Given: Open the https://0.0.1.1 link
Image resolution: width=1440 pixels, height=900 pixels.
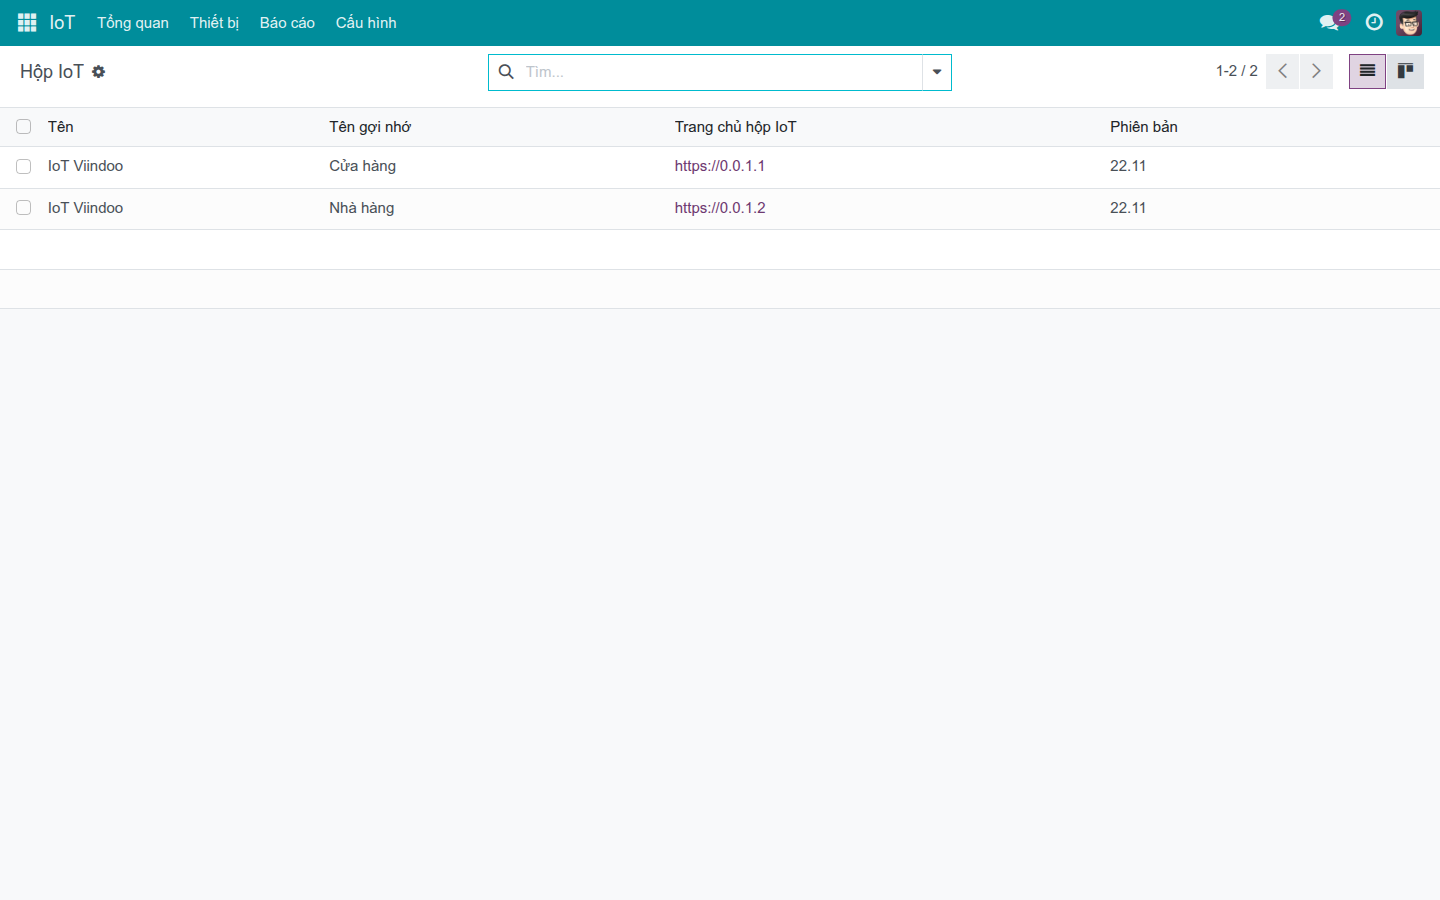Looking at the screenshot, I should coord(720,166).
